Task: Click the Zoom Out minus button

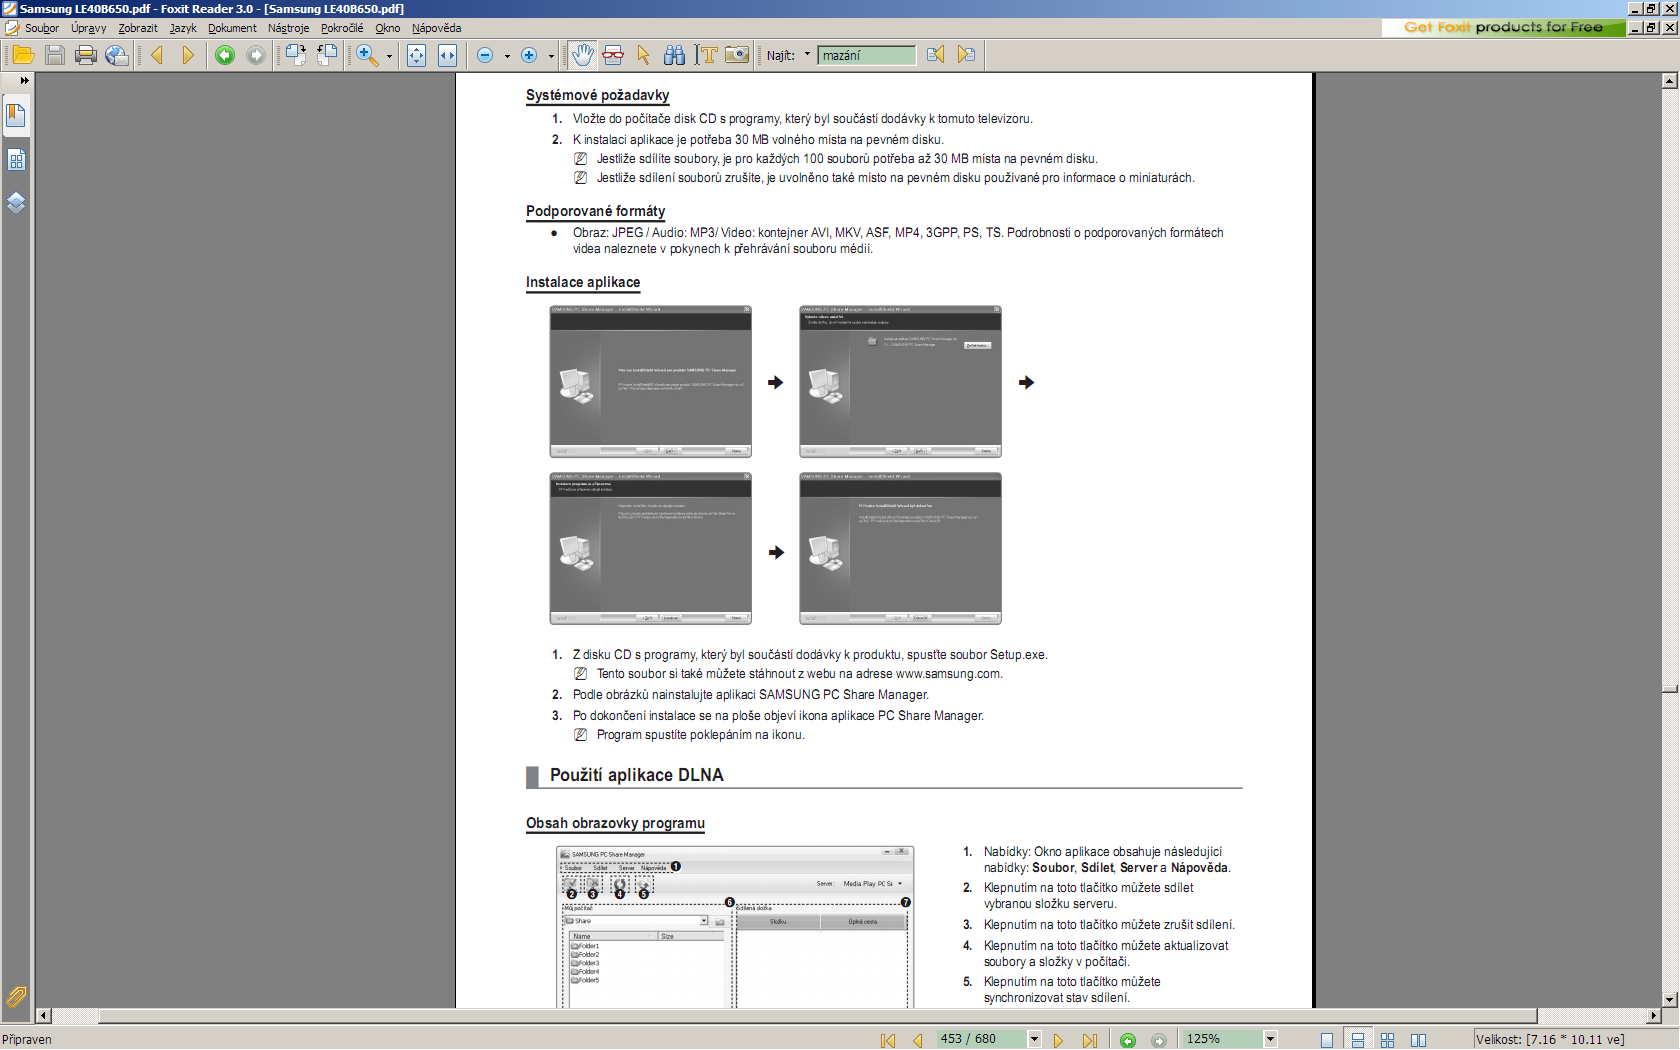Action: pos(485,55)
